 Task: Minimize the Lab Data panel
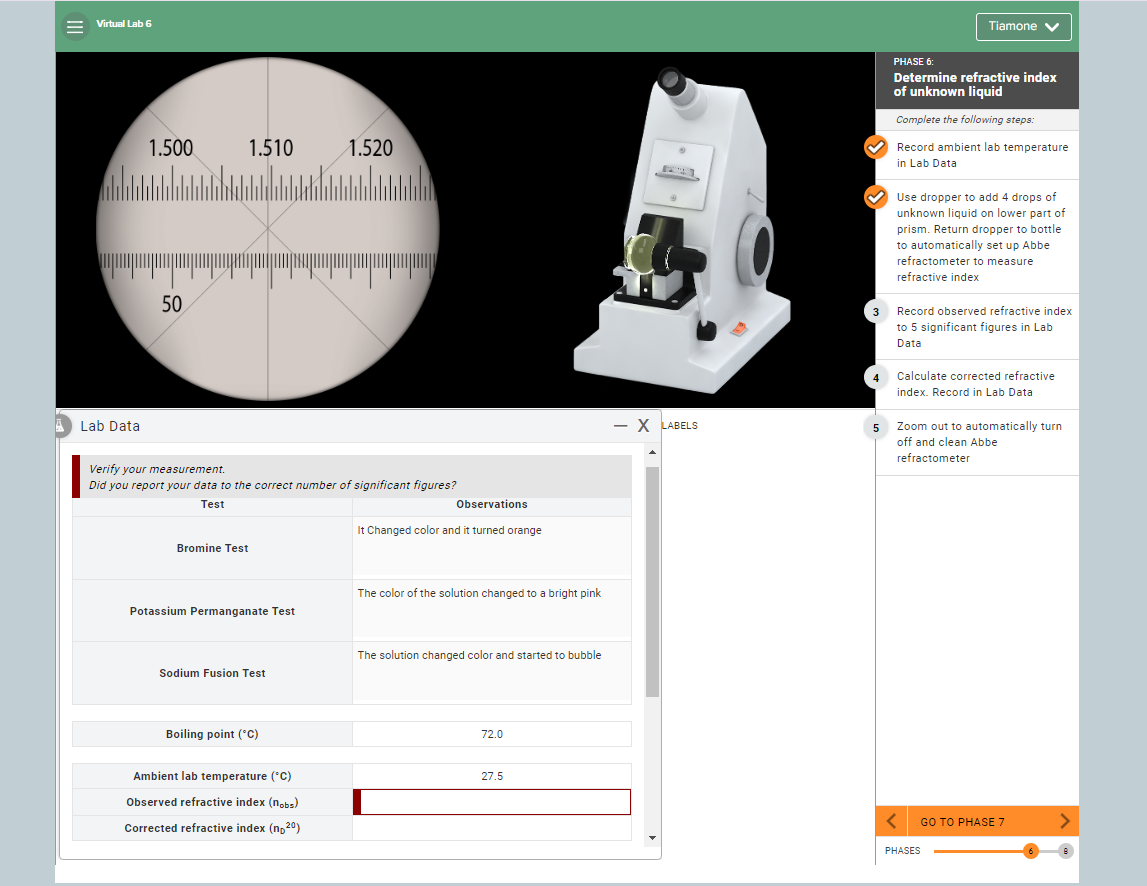click(x=619, y=425)
